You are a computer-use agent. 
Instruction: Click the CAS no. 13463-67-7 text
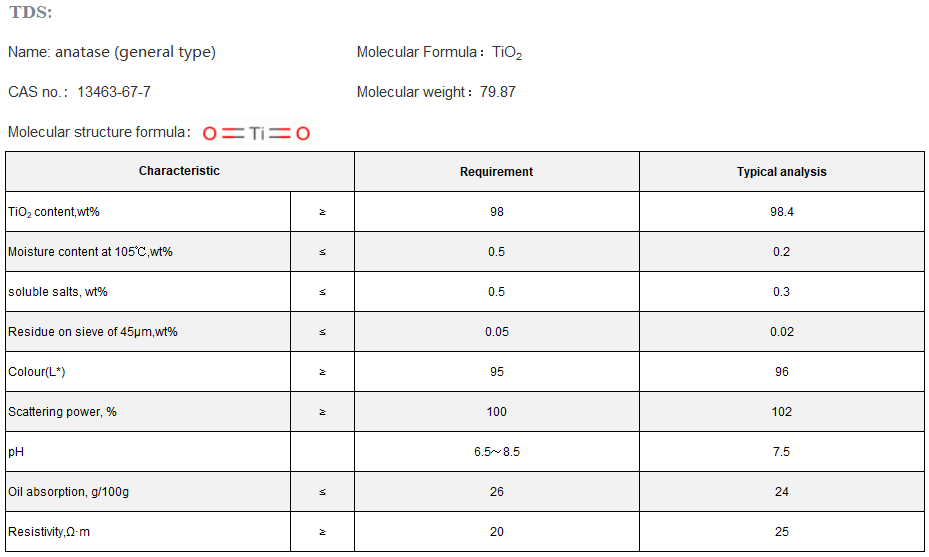pos(79,92)
